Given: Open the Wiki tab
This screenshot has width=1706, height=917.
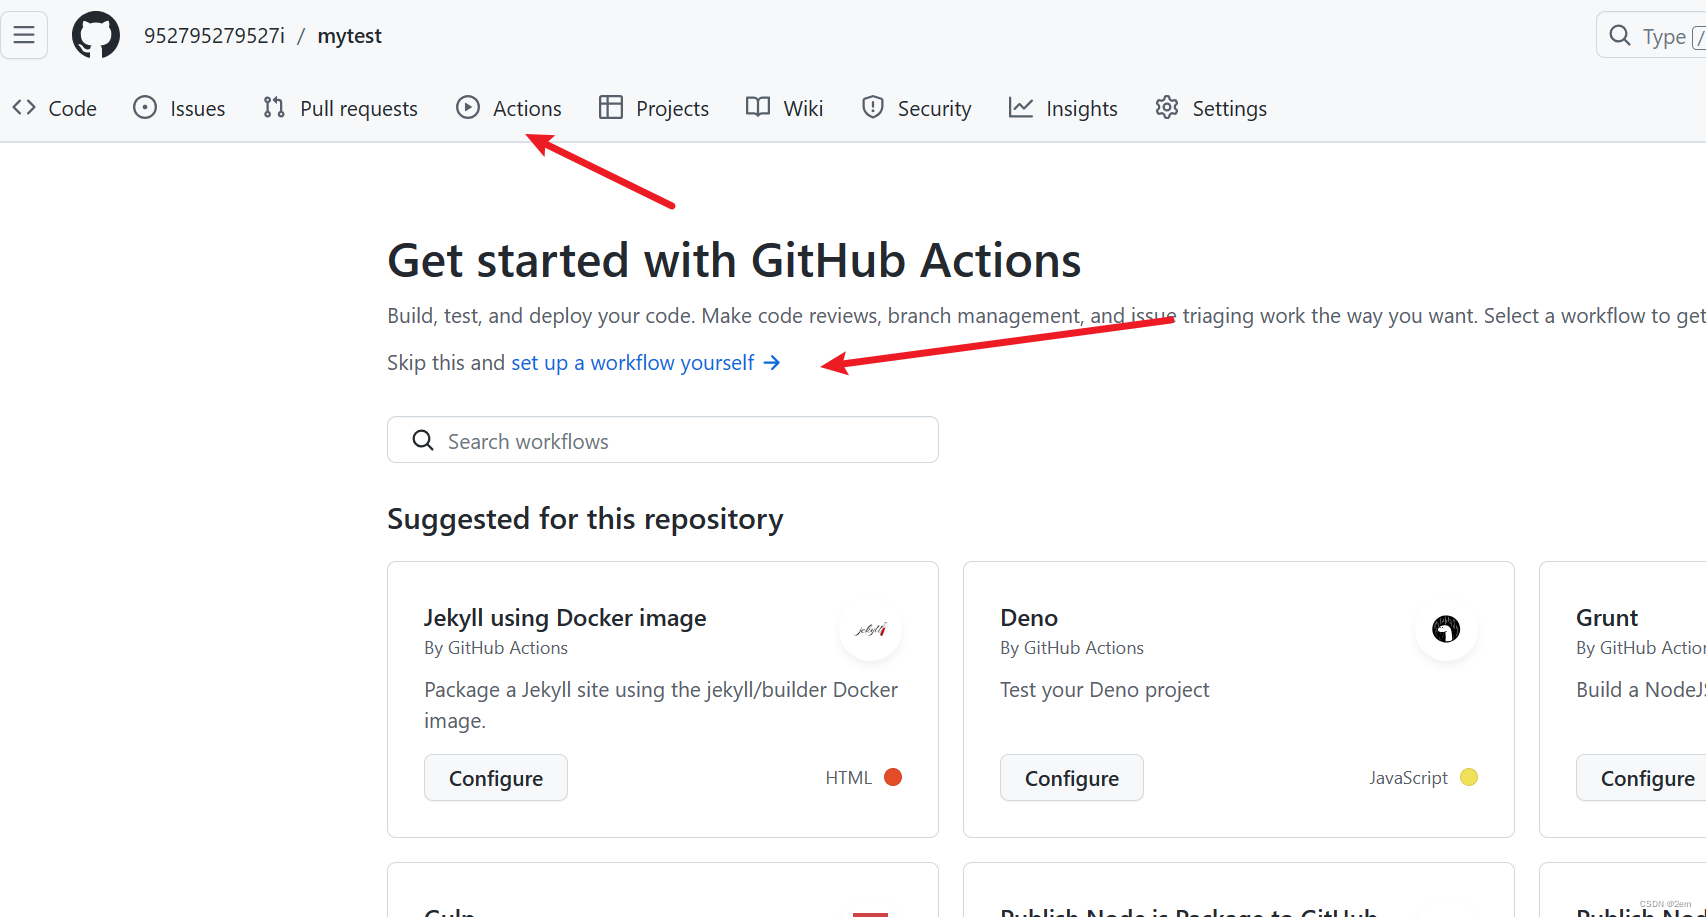Looking at the screenshot, I should 785,108.
